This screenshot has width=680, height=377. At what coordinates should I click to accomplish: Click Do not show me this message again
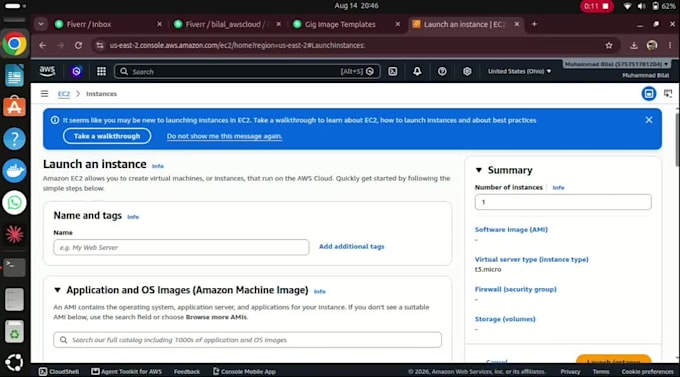click(x=224, y=136)
